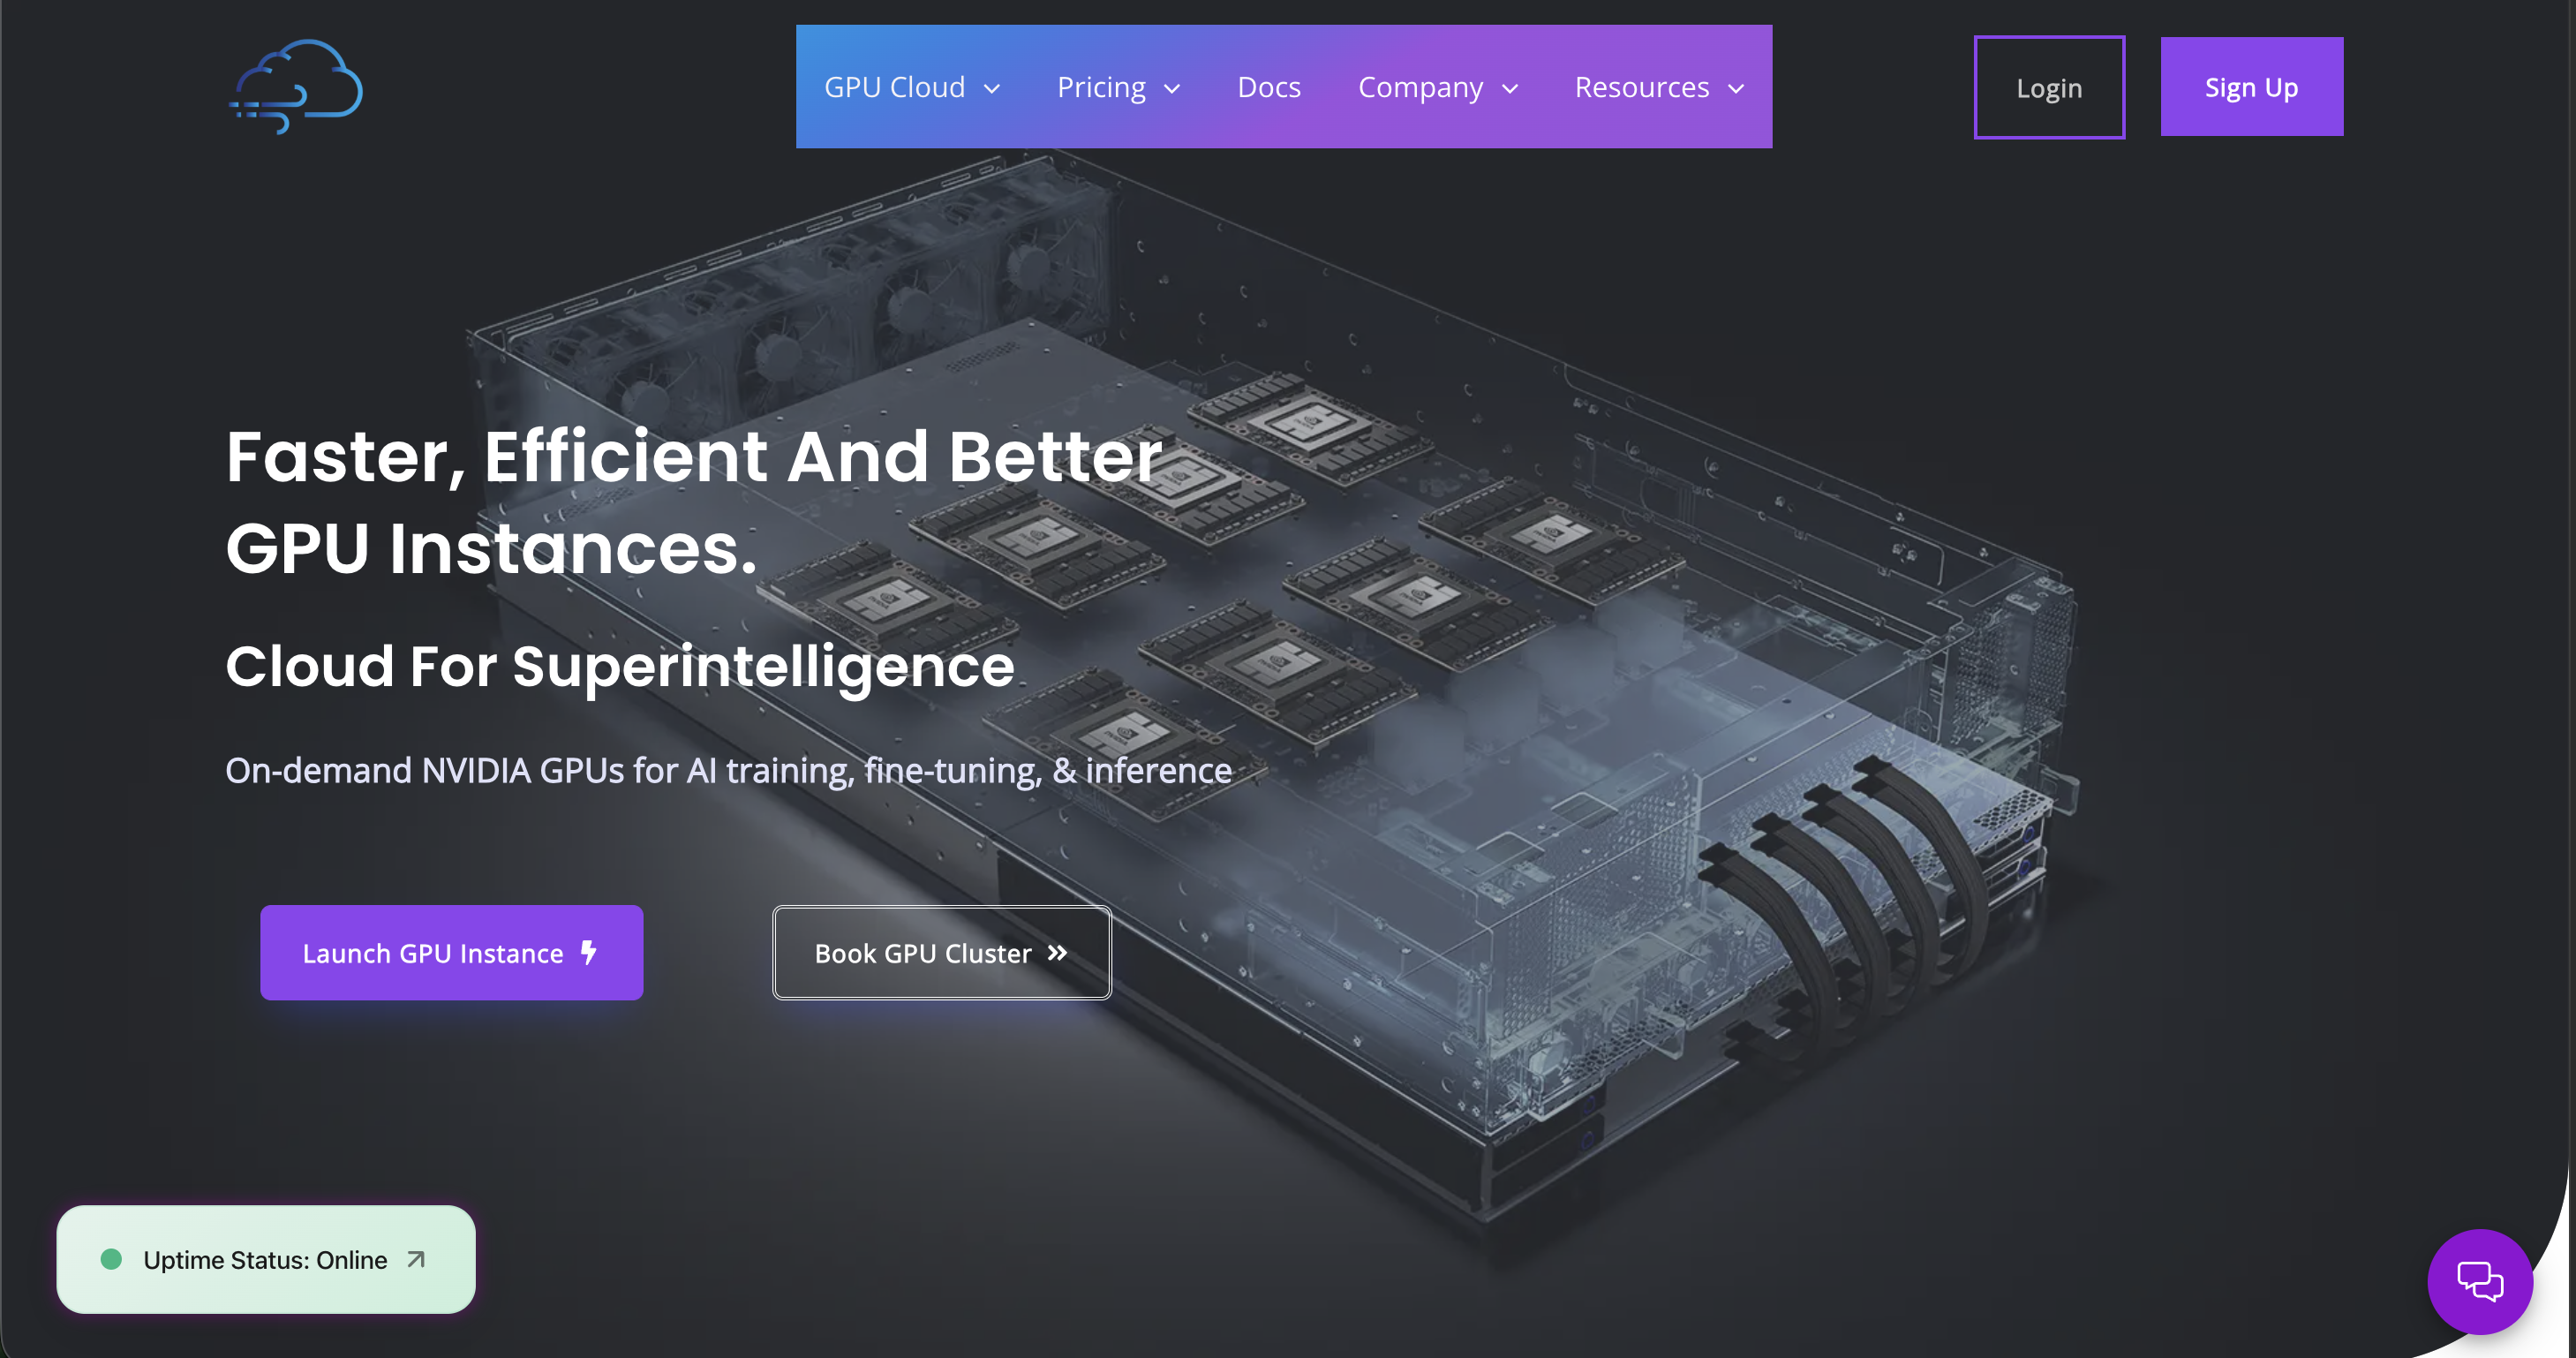Click the Sign Up button
The image size is (2576, 1358).
tap(2251, 87)
